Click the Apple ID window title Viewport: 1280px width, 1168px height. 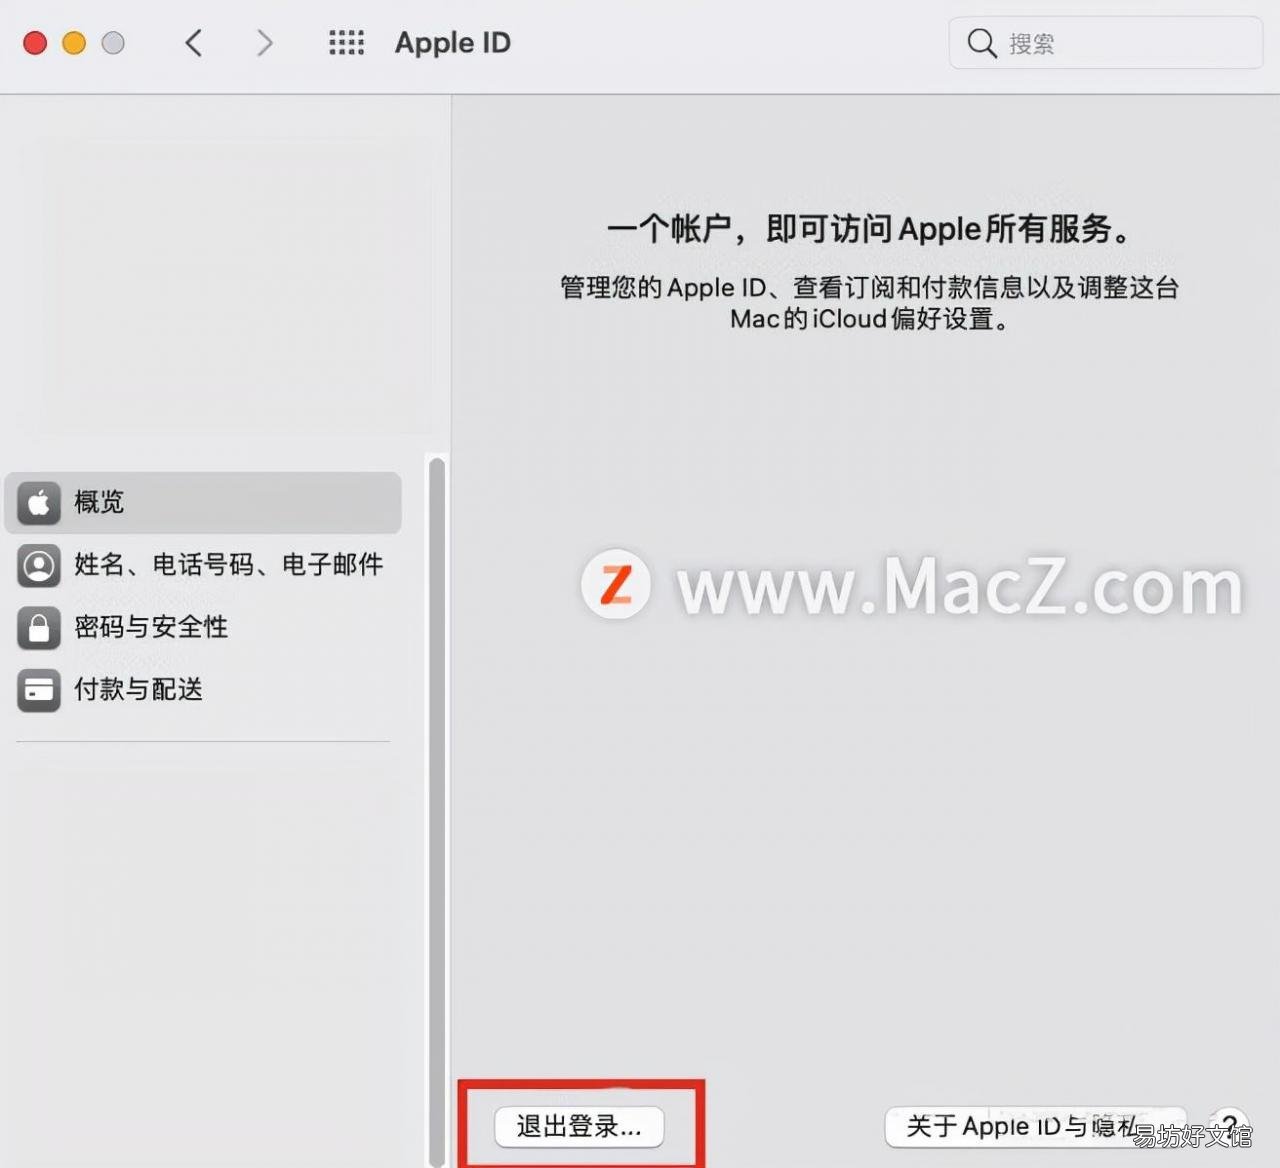click(452, 43)
